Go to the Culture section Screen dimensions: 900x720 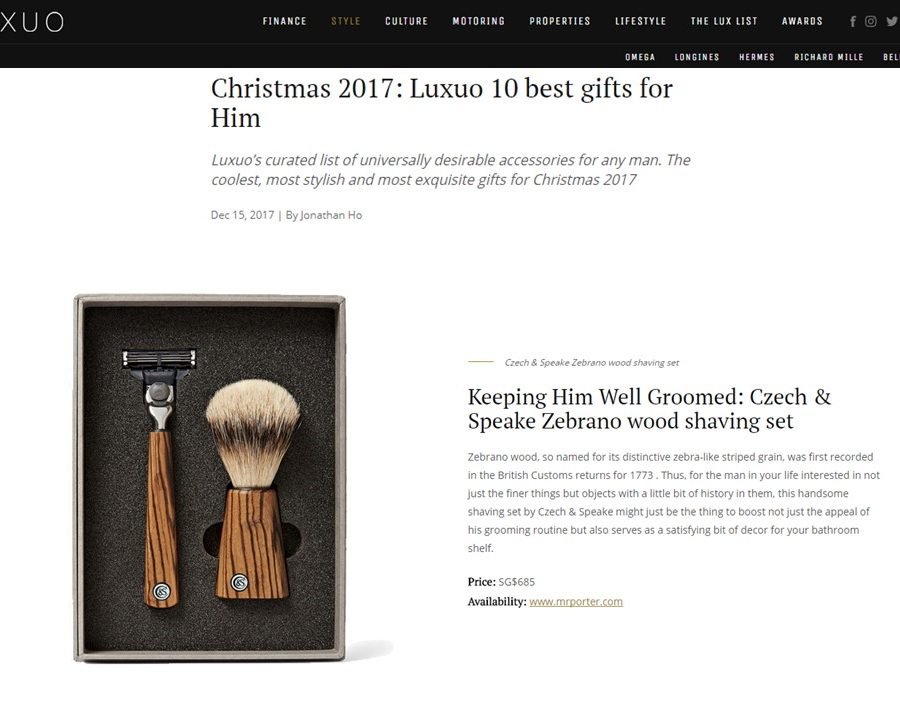pyautogui.click(x=406, y=21)
